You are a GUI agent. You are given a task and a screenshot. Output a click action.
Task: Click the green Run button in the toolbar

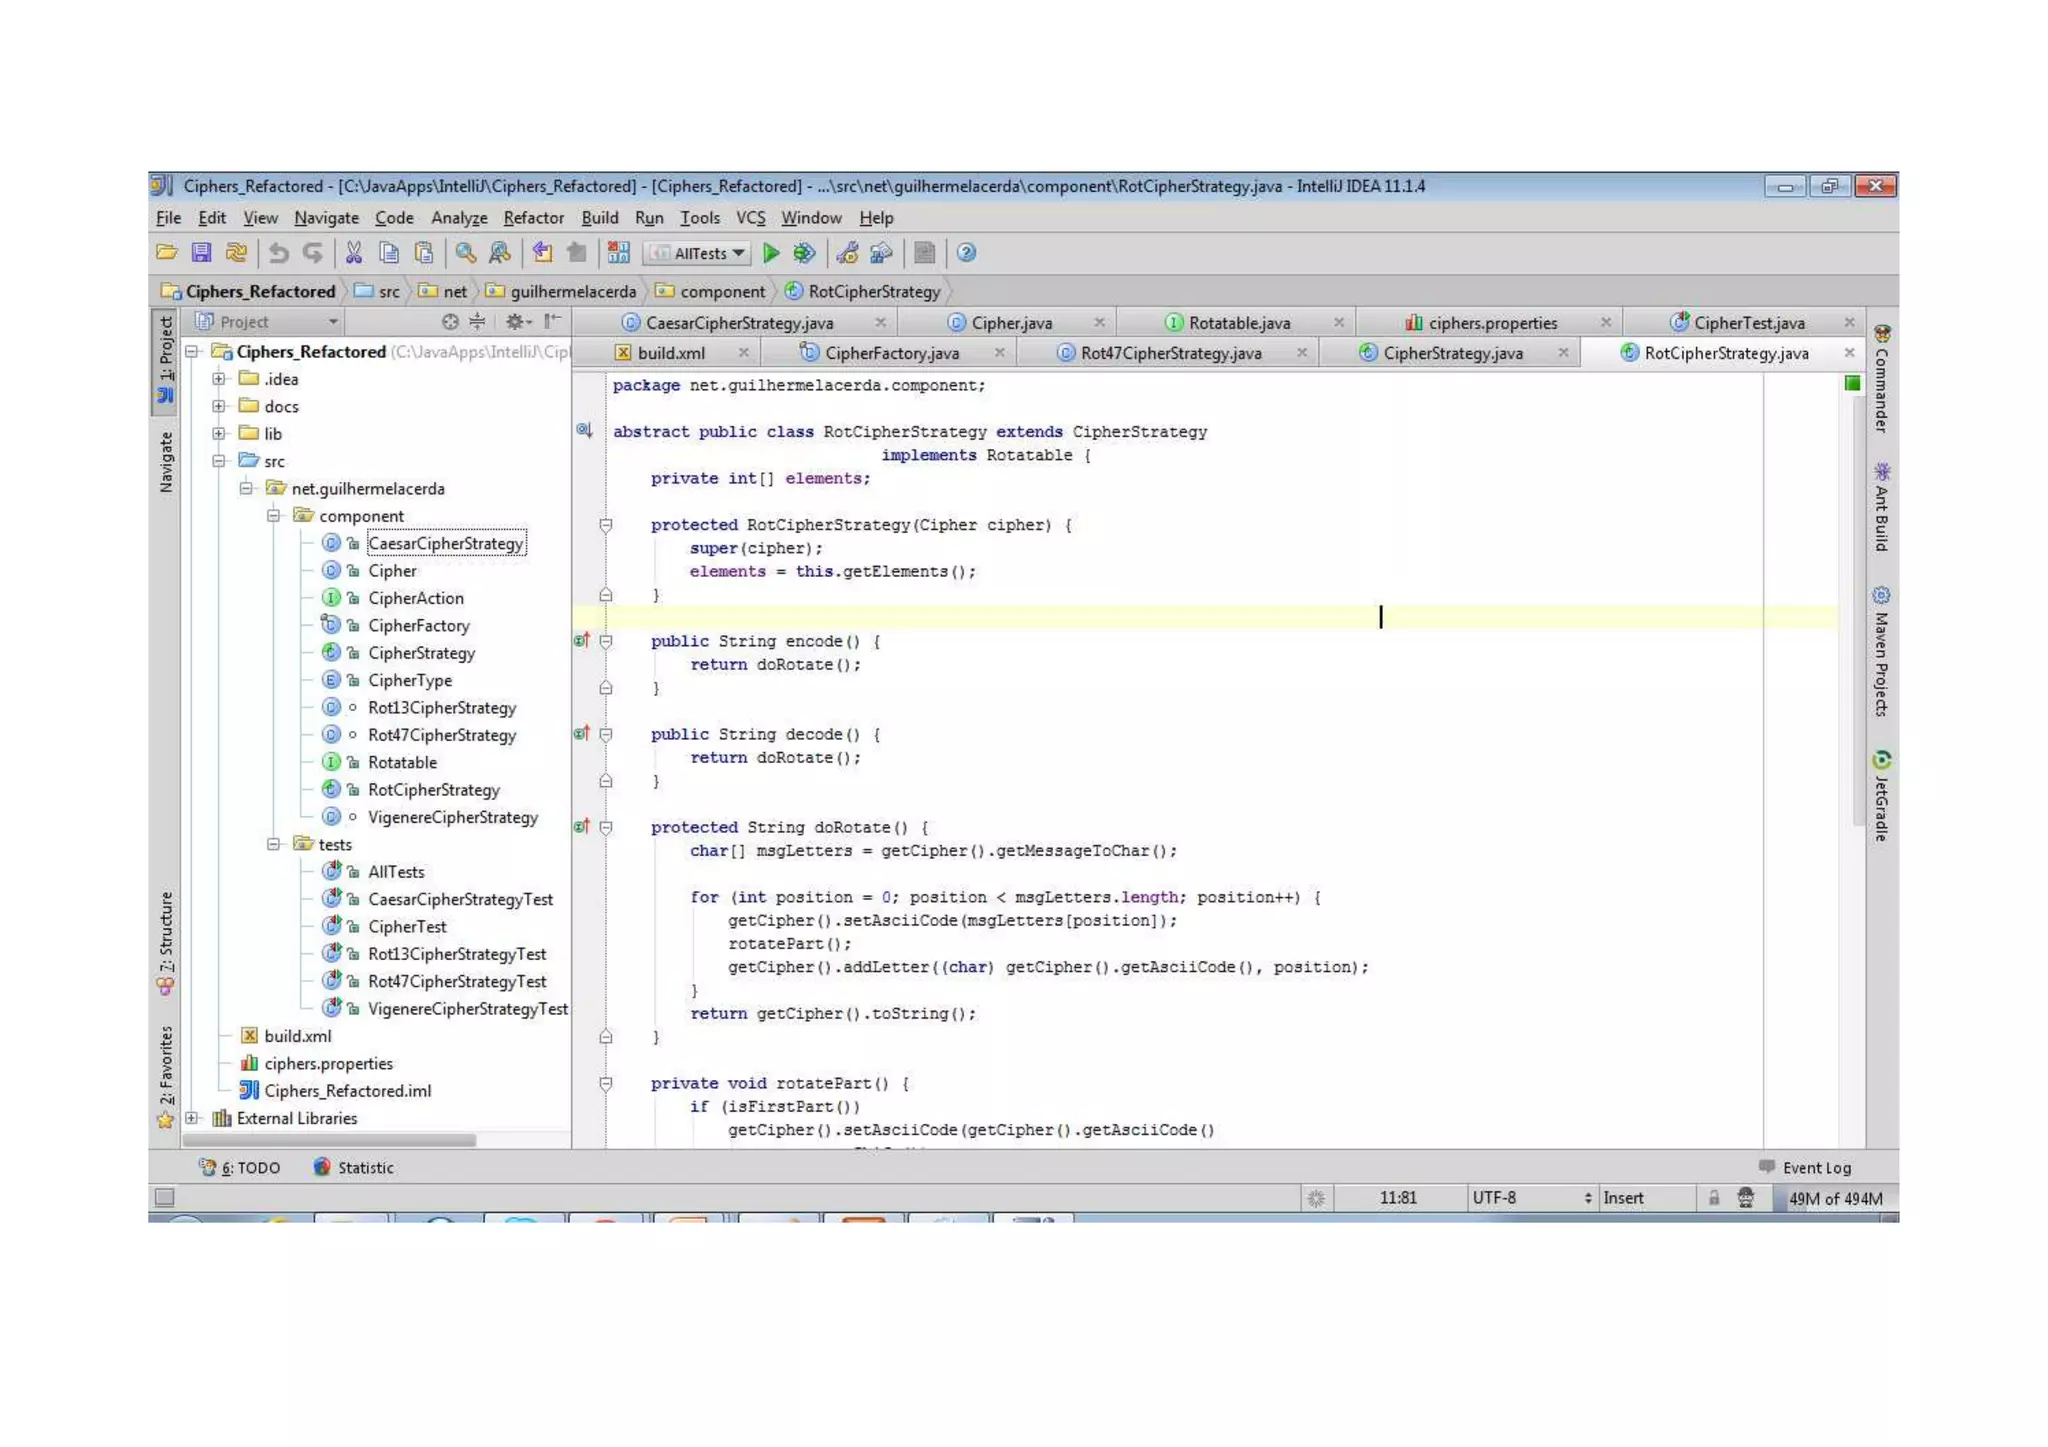pos(771,254)
